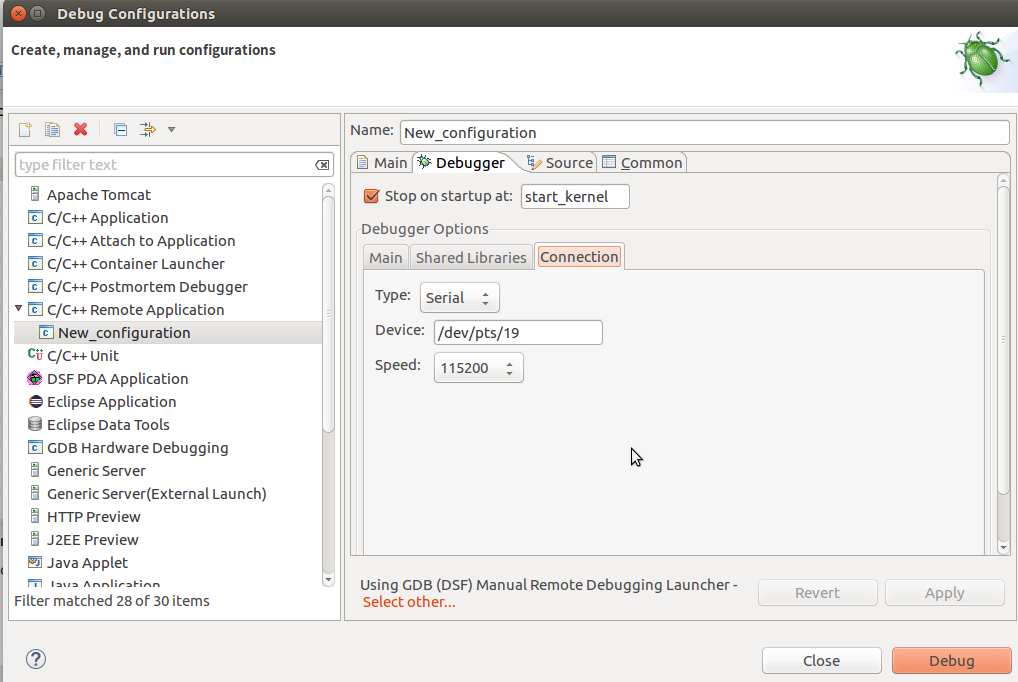
Task: Open the Connection subtab
Action: [579, 257]
